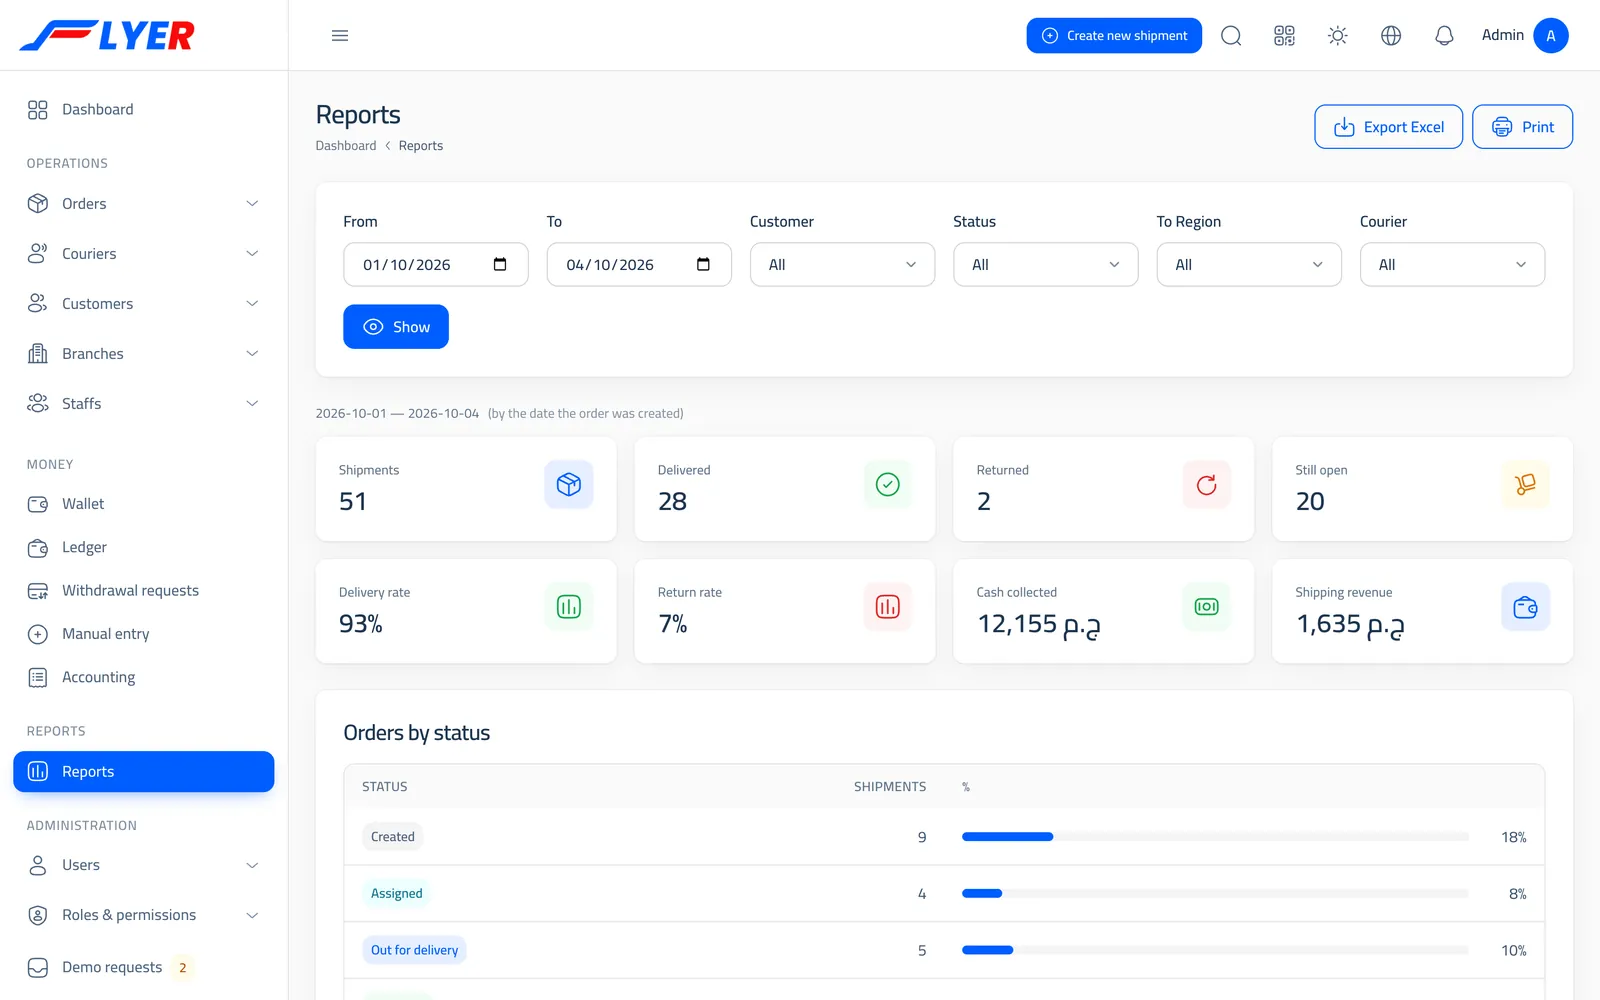Image resolution: width=1600 pixels, height=1000 pixels.
Task: Expand the Customers submenu chevron
Action: [x=252, y=304]
